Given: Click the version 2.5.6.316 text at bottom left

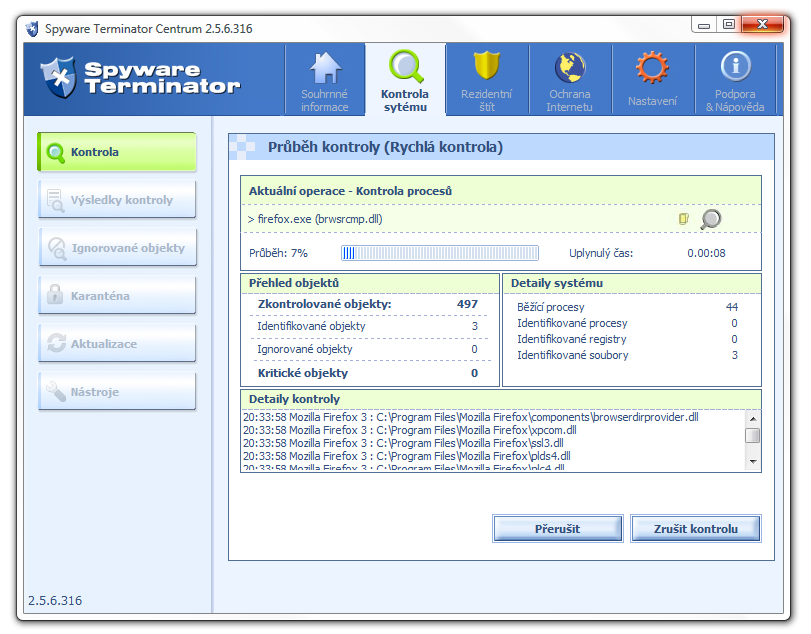Looking at the screenshot, I should click(55, 600).
